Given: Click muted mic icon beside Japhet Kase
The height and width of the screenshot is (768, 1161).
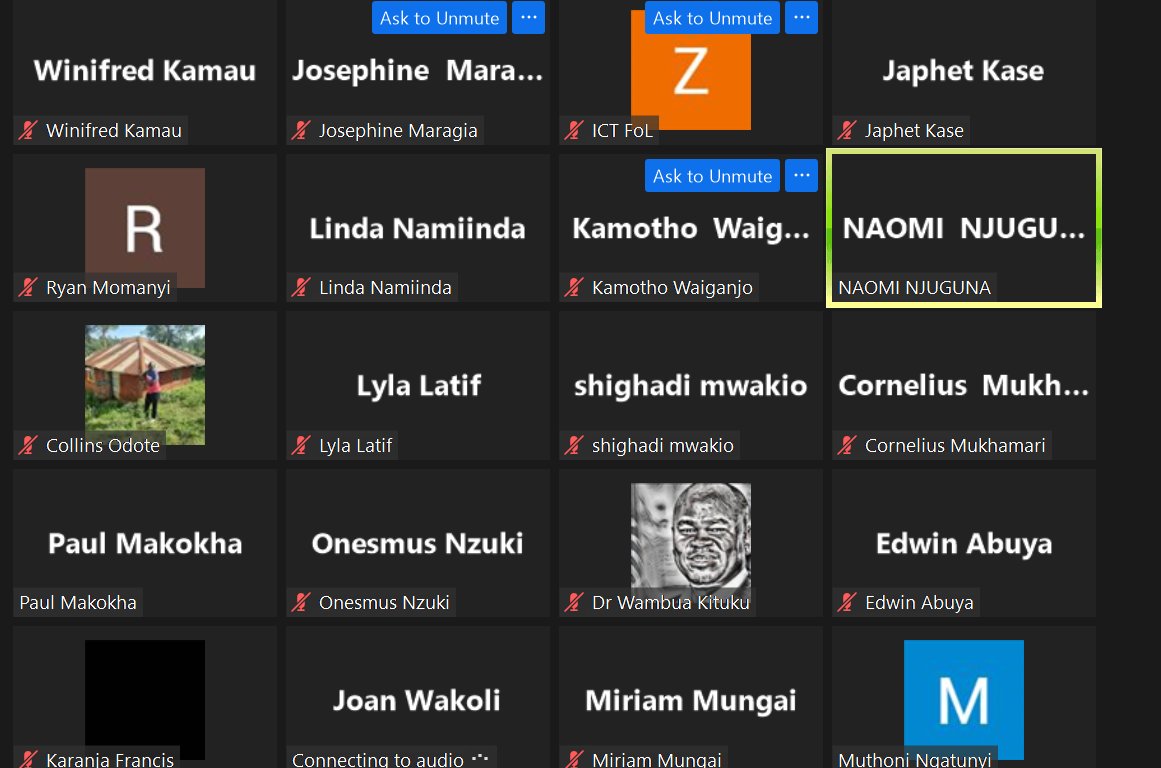Looking at the screenshot, I should (x=848, y=130).
